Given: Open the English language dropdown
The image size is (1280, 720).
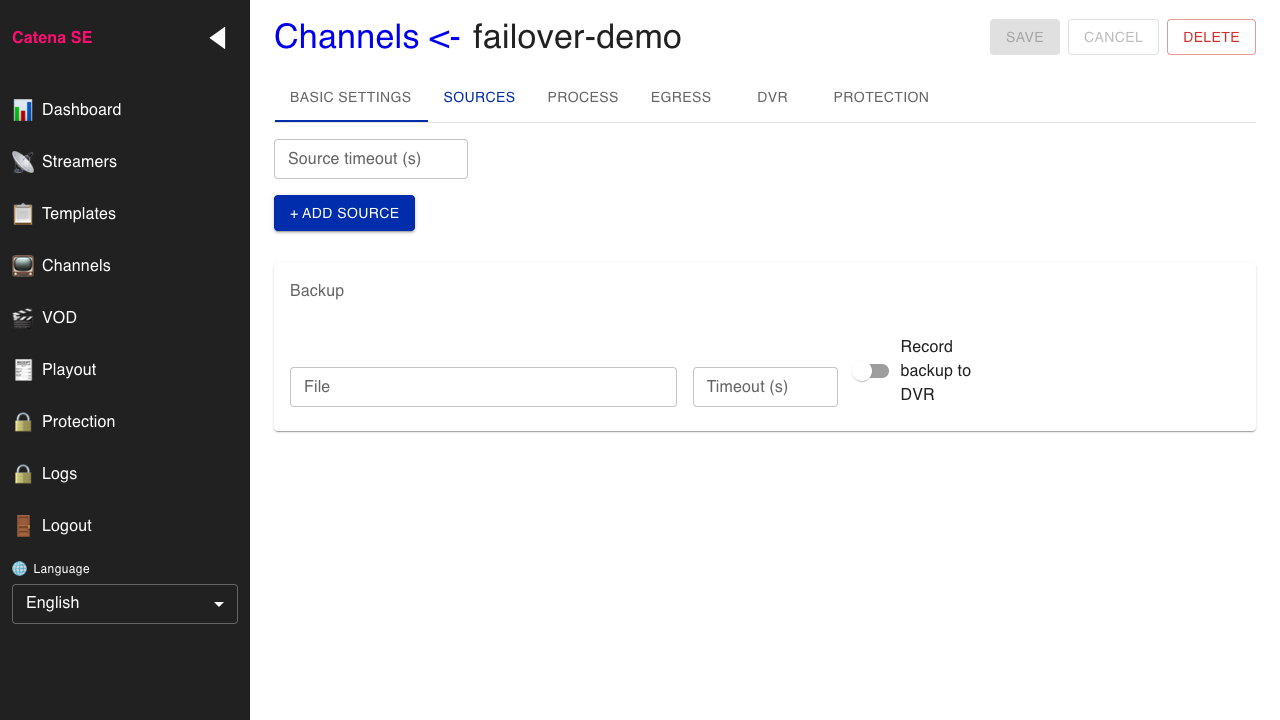Looking at the screenshot, I should tap(124, 603).
